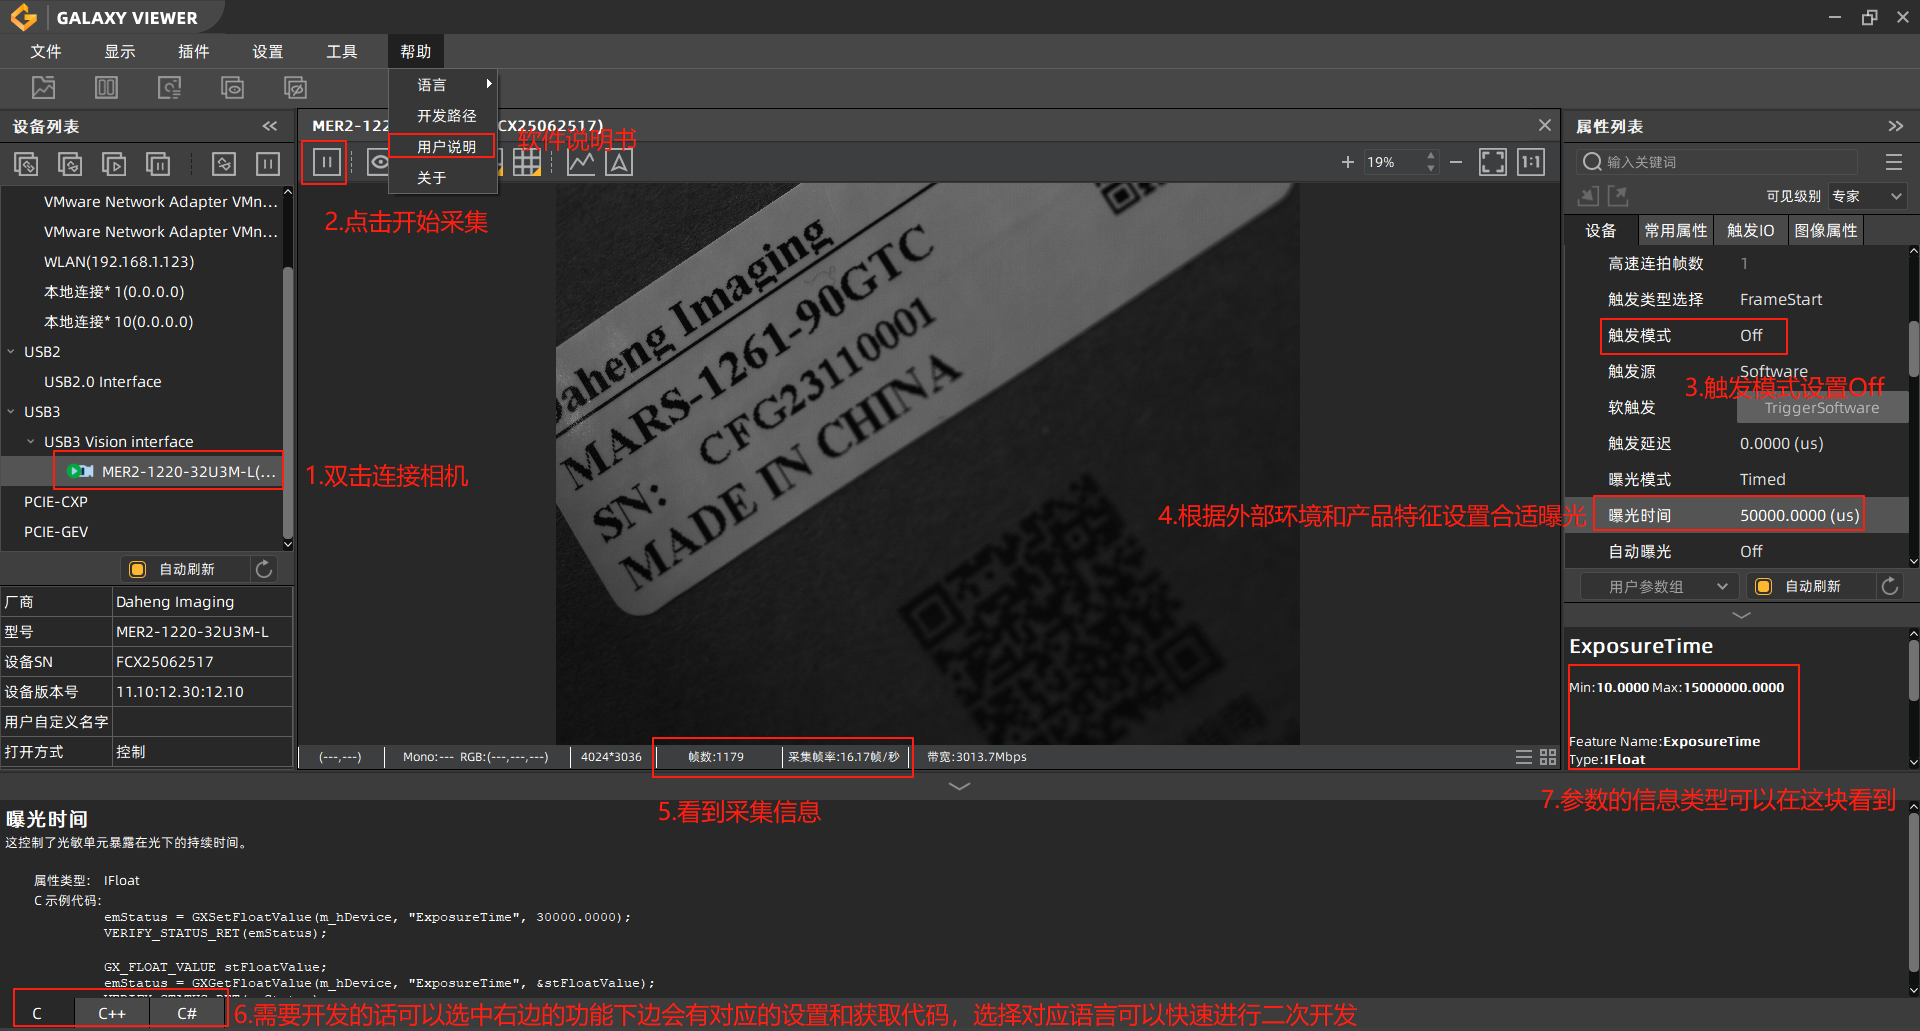
Task: Click the export parameters arrow icon
Action: click(x=1618, y=196)
